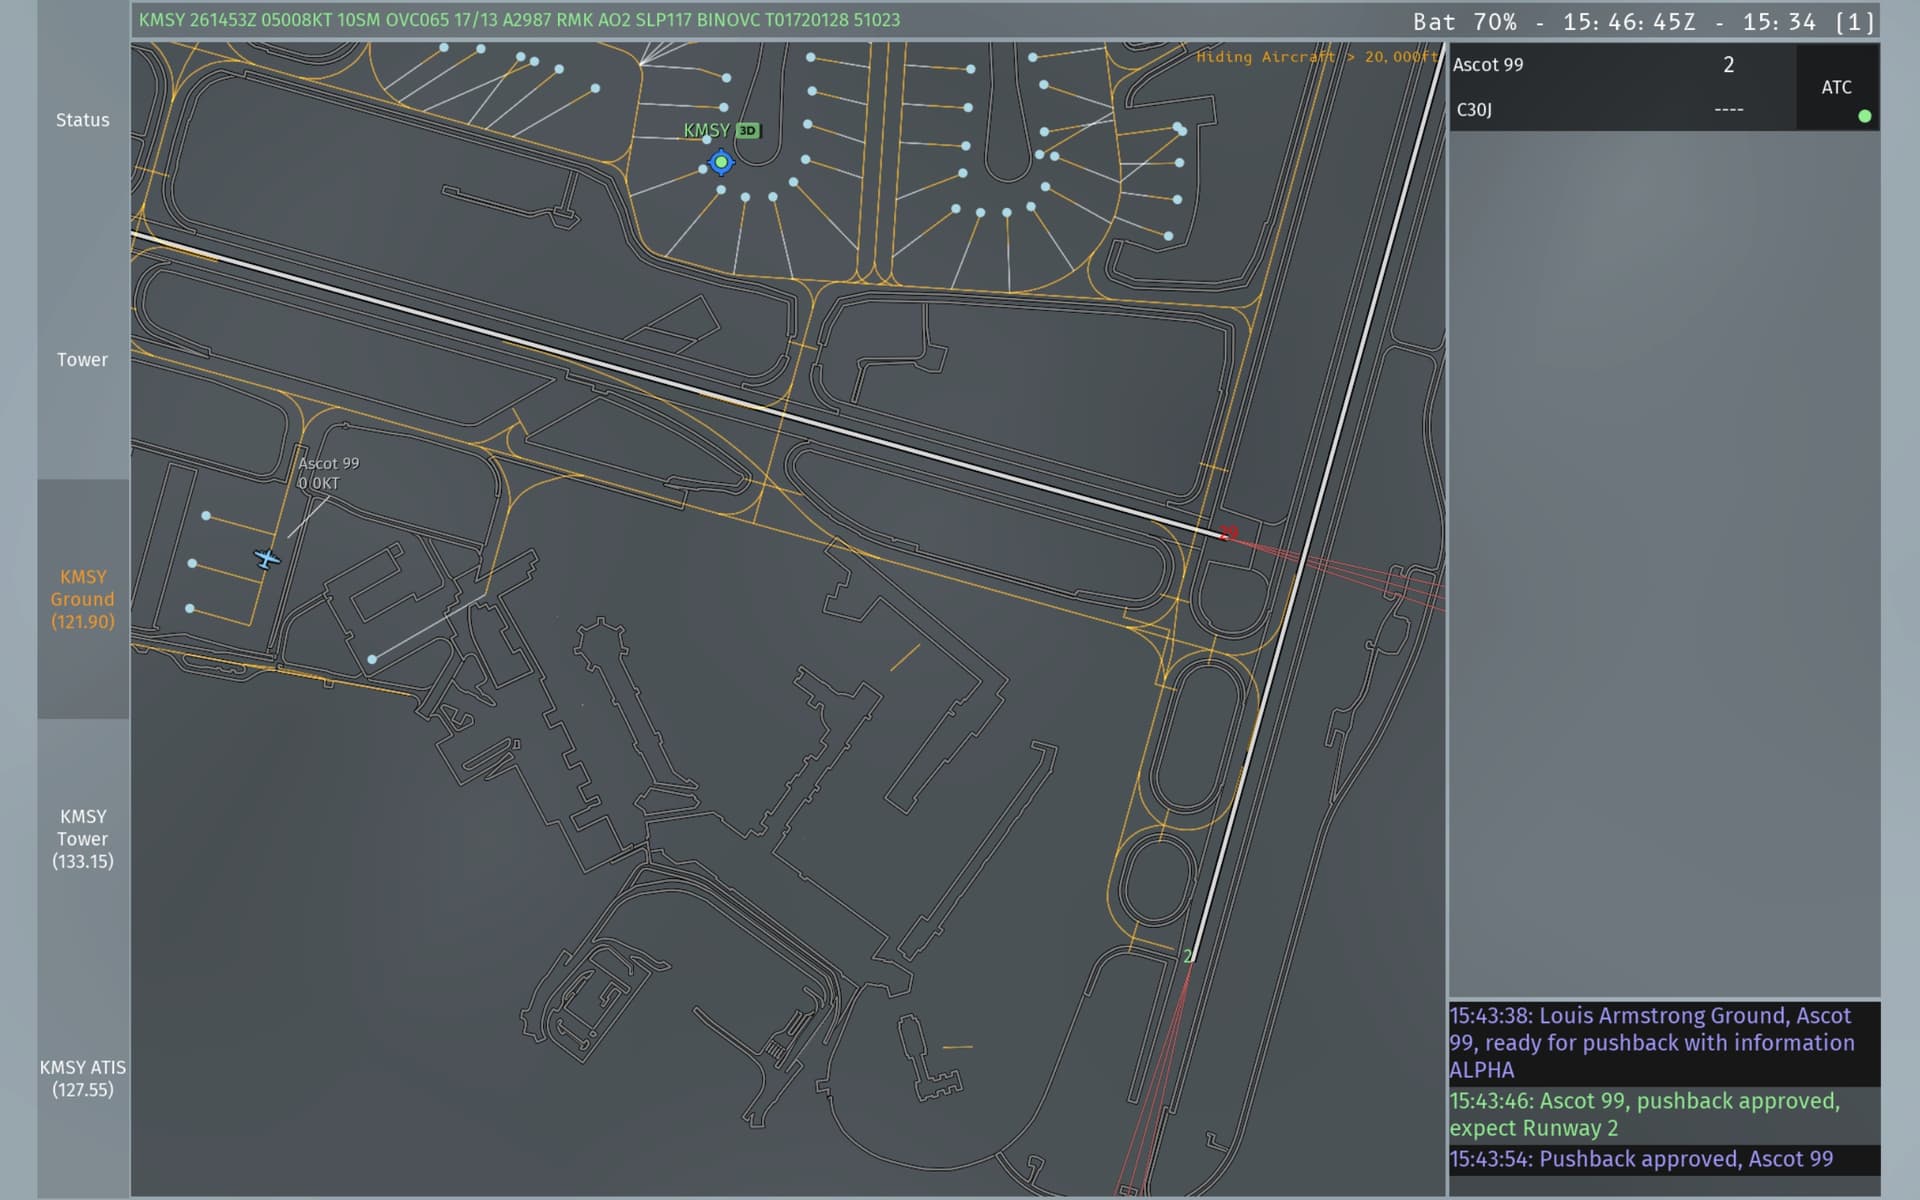Click the green 3D badge beside KMSY
This screenshot has width=1920, height=1200.
748,131
